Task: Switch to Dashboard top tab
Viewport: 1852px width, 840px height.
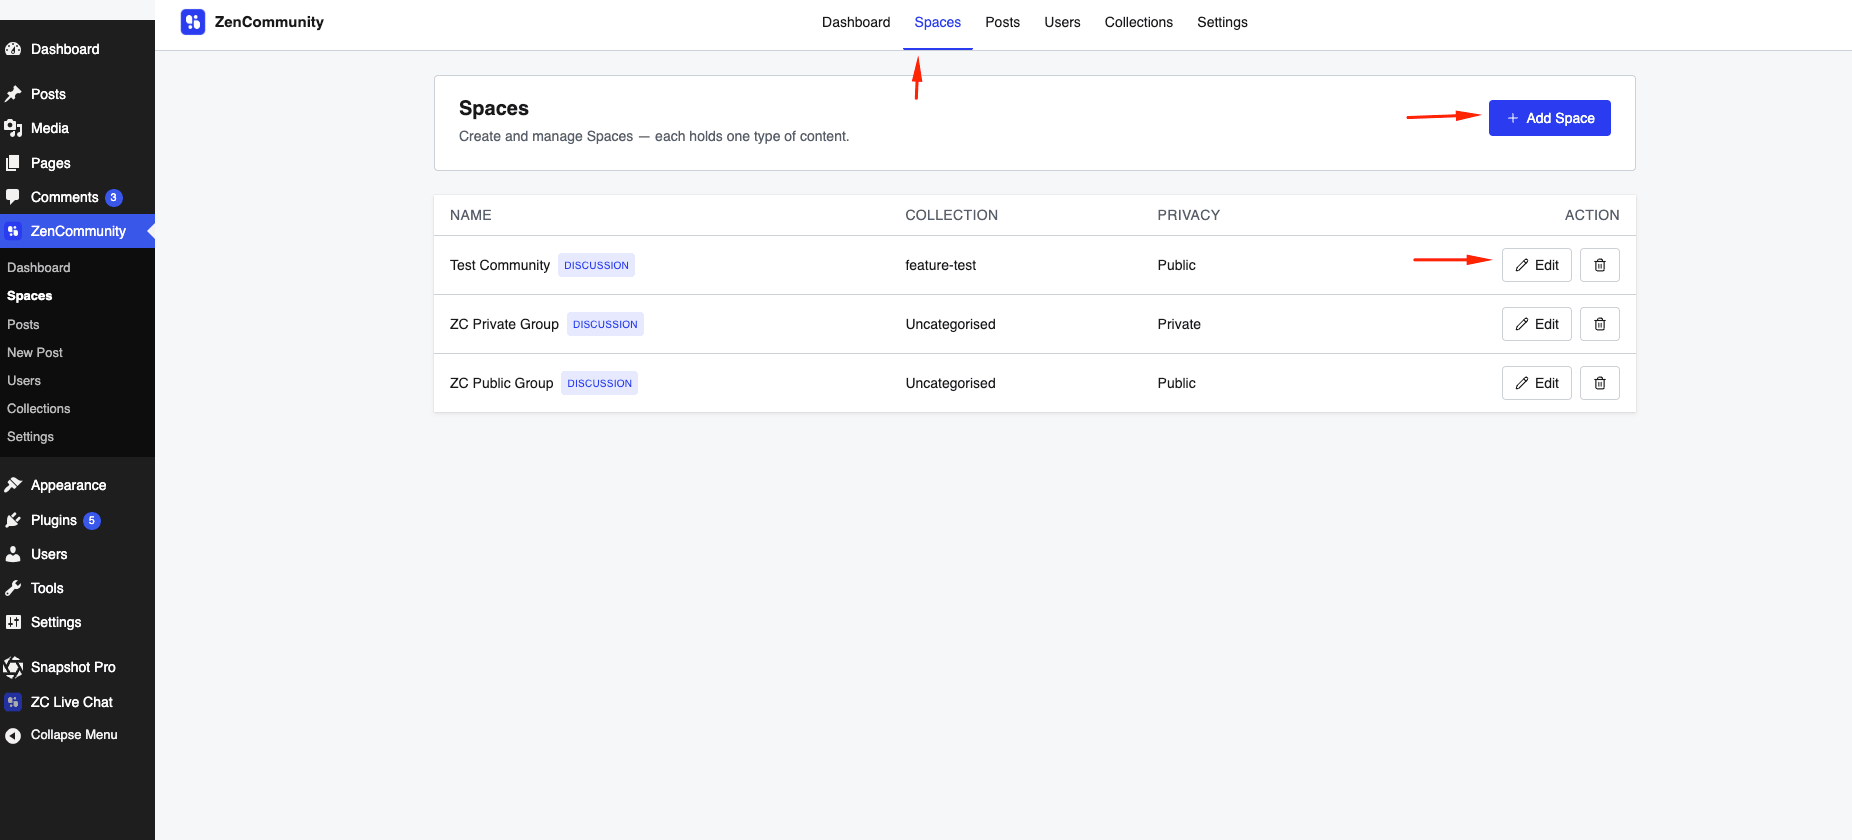Action: coord(856,22)
